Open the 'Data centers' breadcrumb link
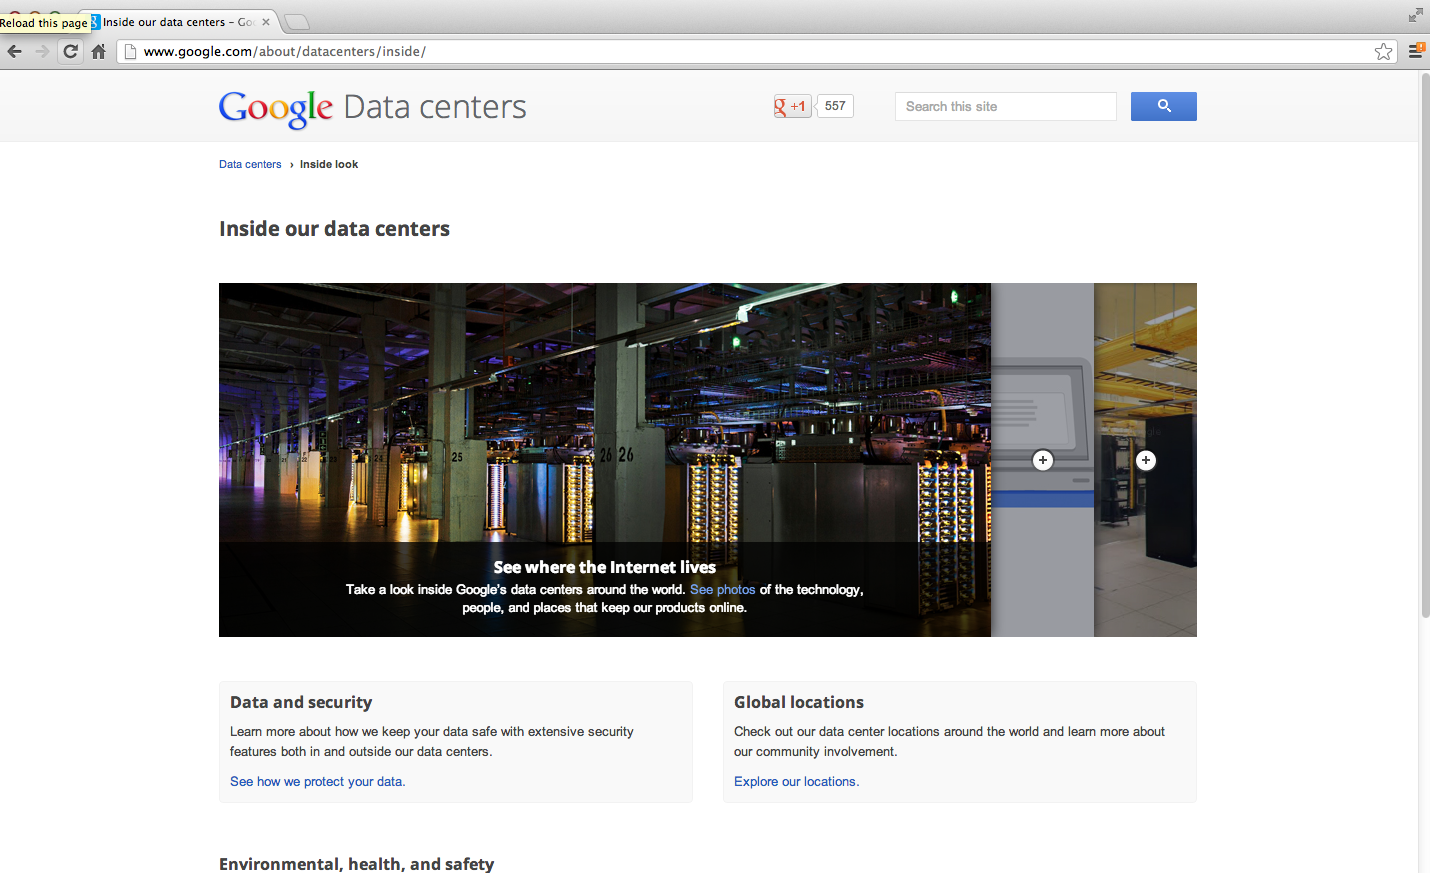Image resolution: width=1430 pixels, height=873 pixels. coord(250,164)
